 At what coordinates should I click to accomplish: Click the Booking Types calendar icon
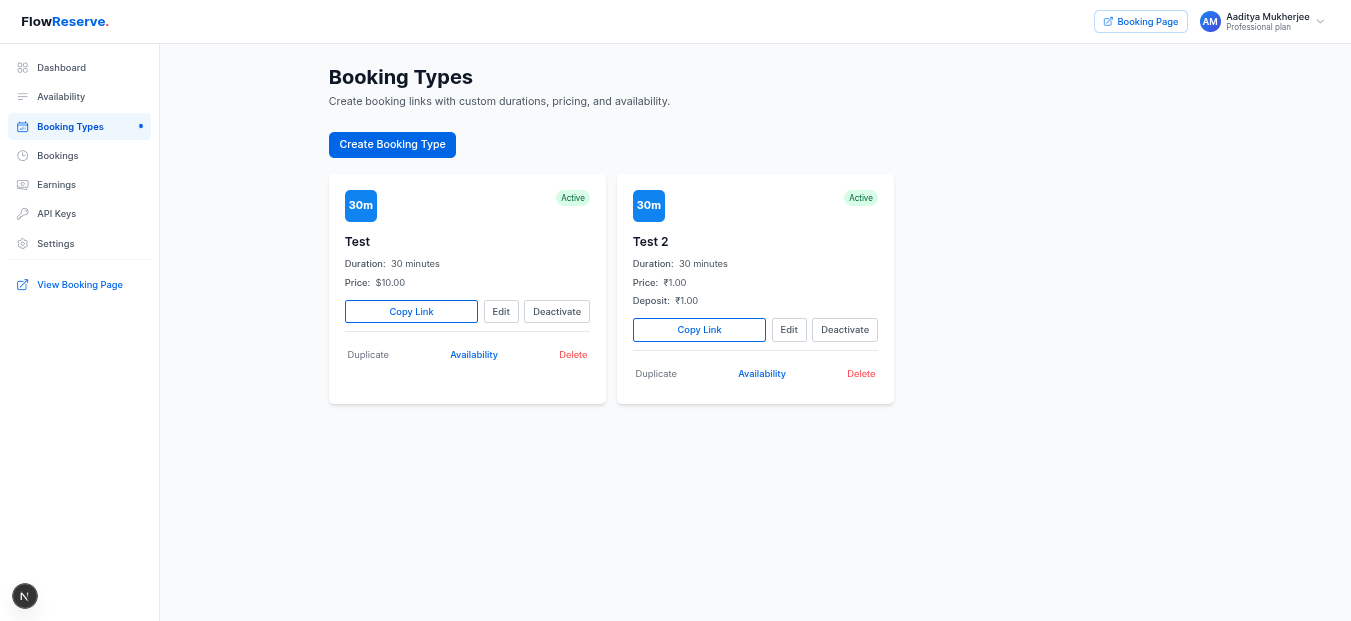[x=22, y=126]
